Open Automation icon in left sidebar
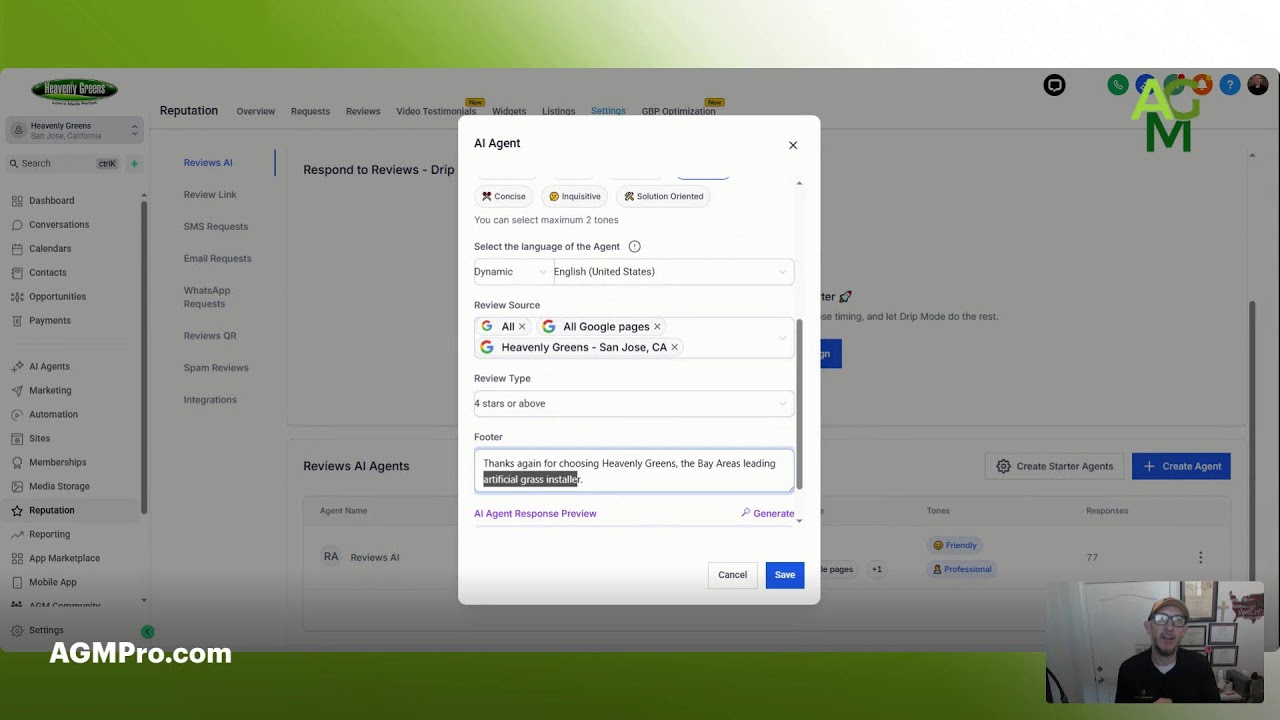The width and height of the screenshot is (1280, 720). (17, 414)
